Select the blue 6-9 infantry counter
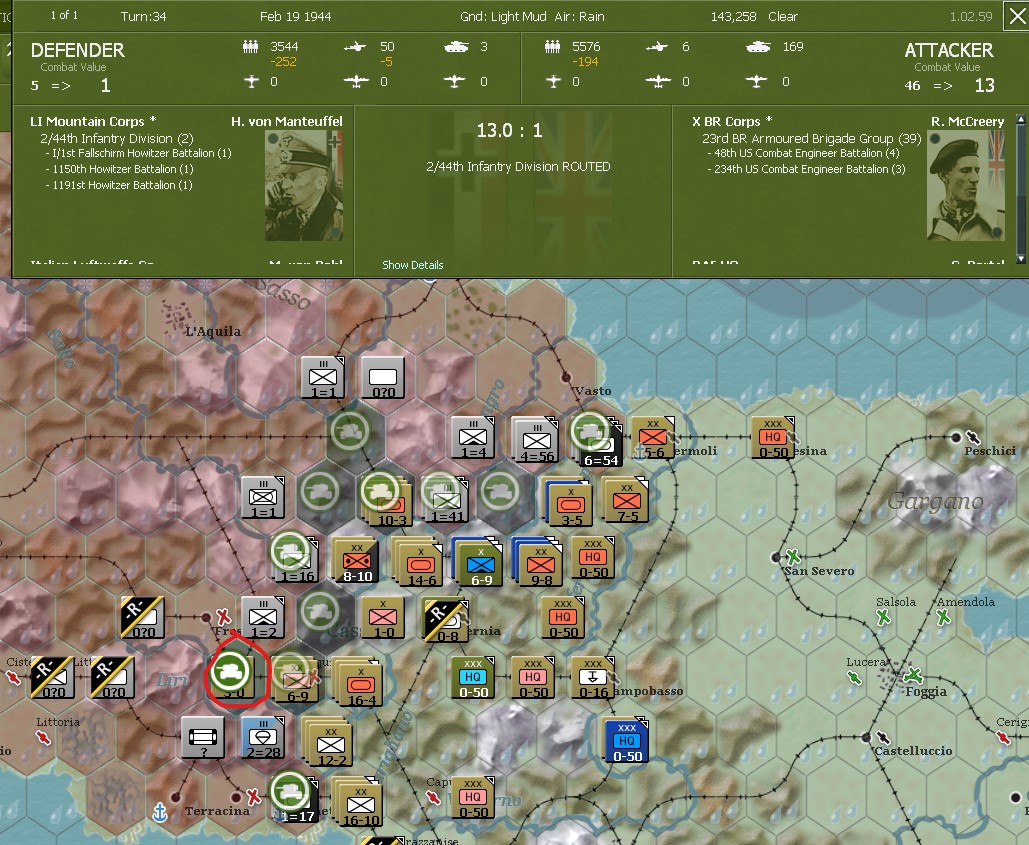The width and height of the screenshot is (1029, 845). click(x=480, y=565)
